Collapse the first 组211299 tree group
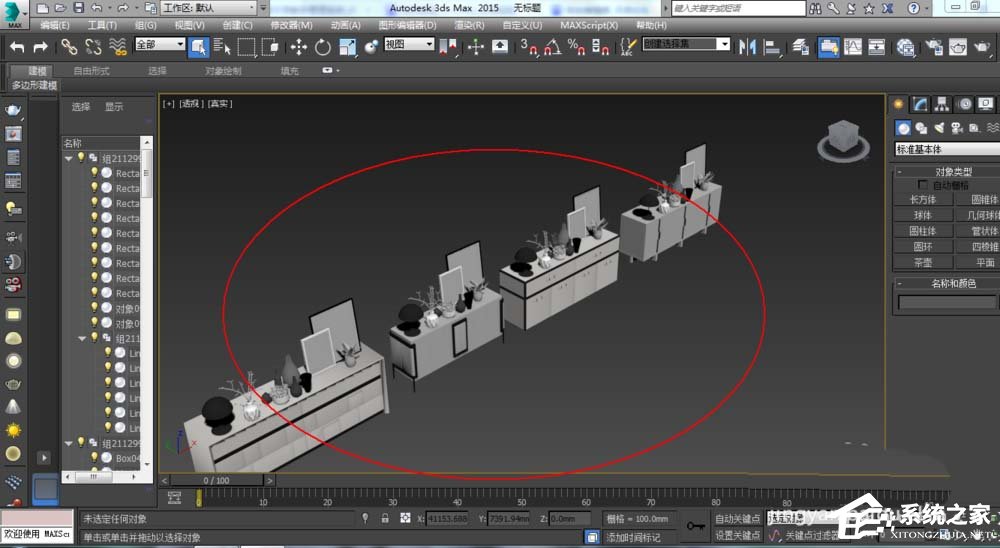 coord(69,157)
